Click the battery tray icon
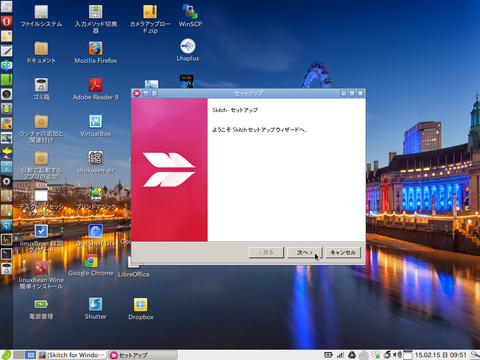The height and width of the screenshot is (360, 480). tap(328, 355)
